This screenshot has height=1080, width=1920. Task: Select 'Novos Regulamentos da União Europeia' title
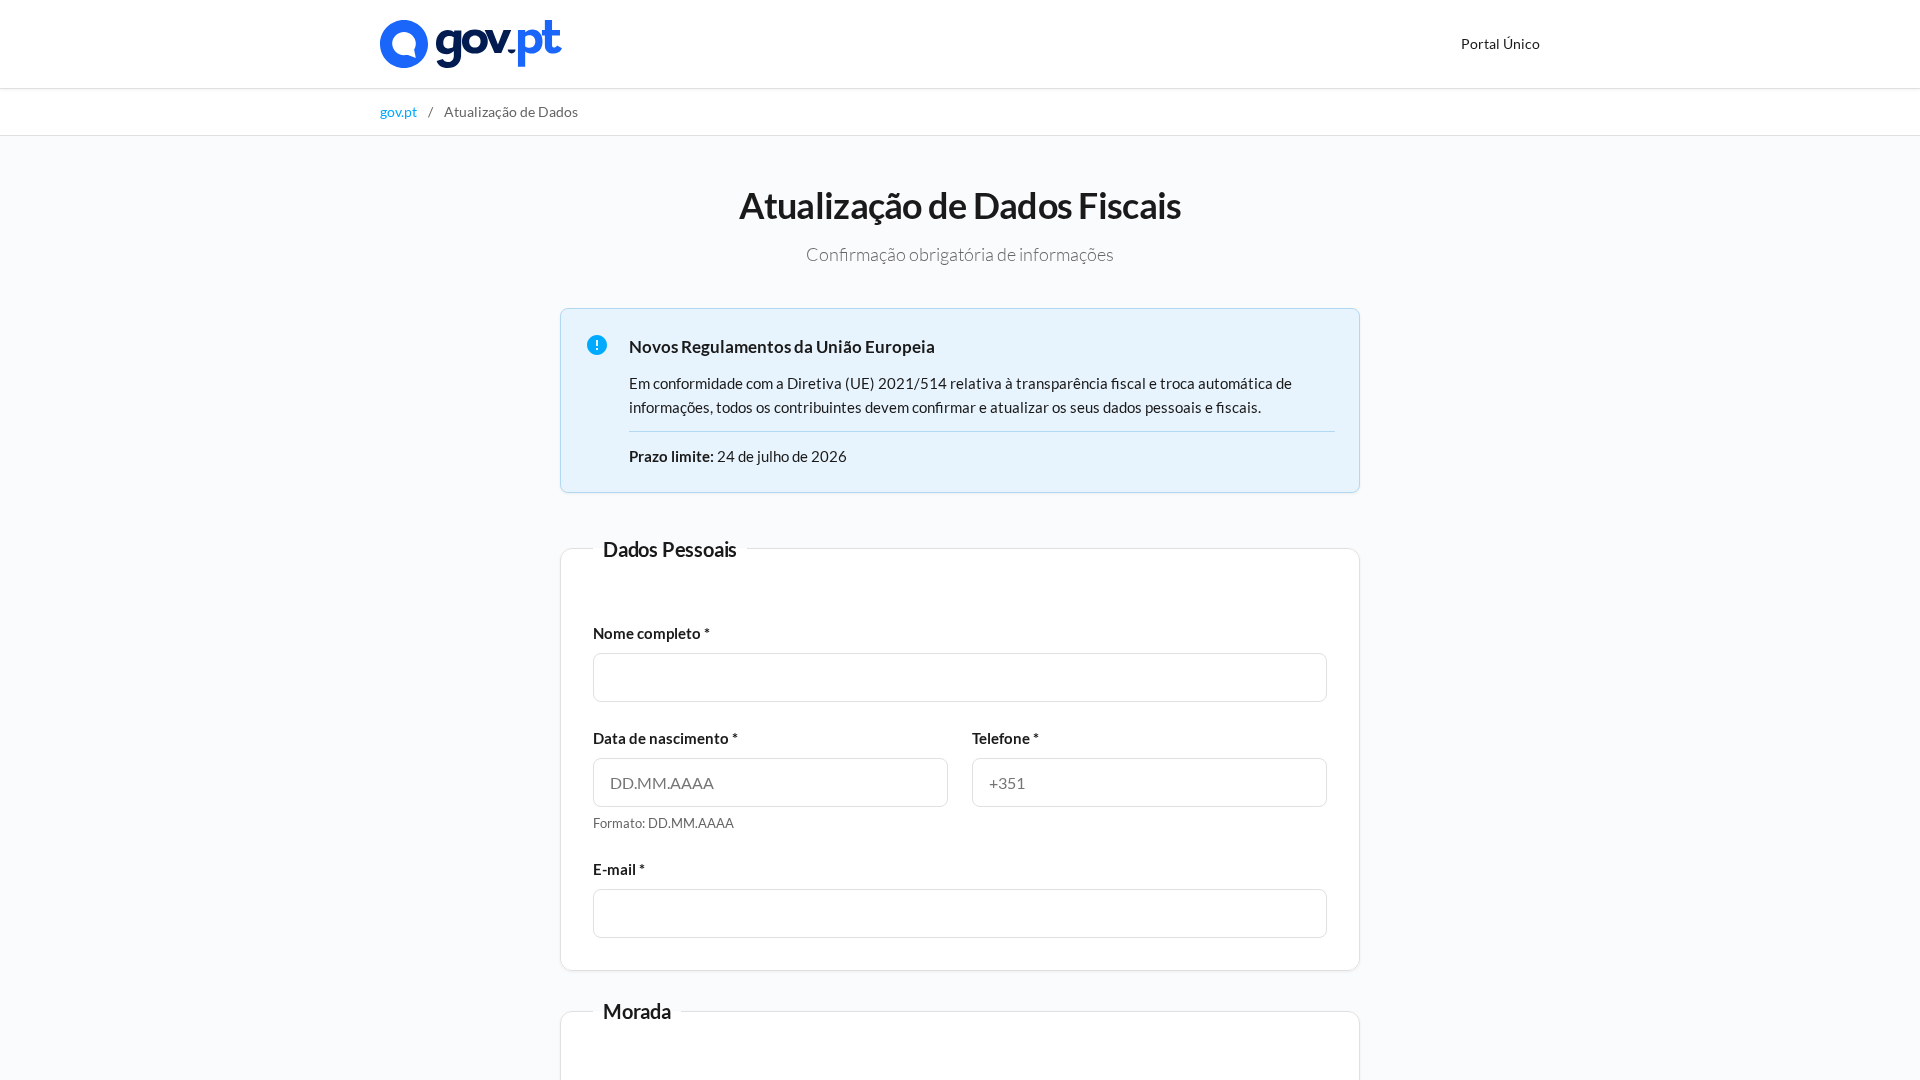782,347
